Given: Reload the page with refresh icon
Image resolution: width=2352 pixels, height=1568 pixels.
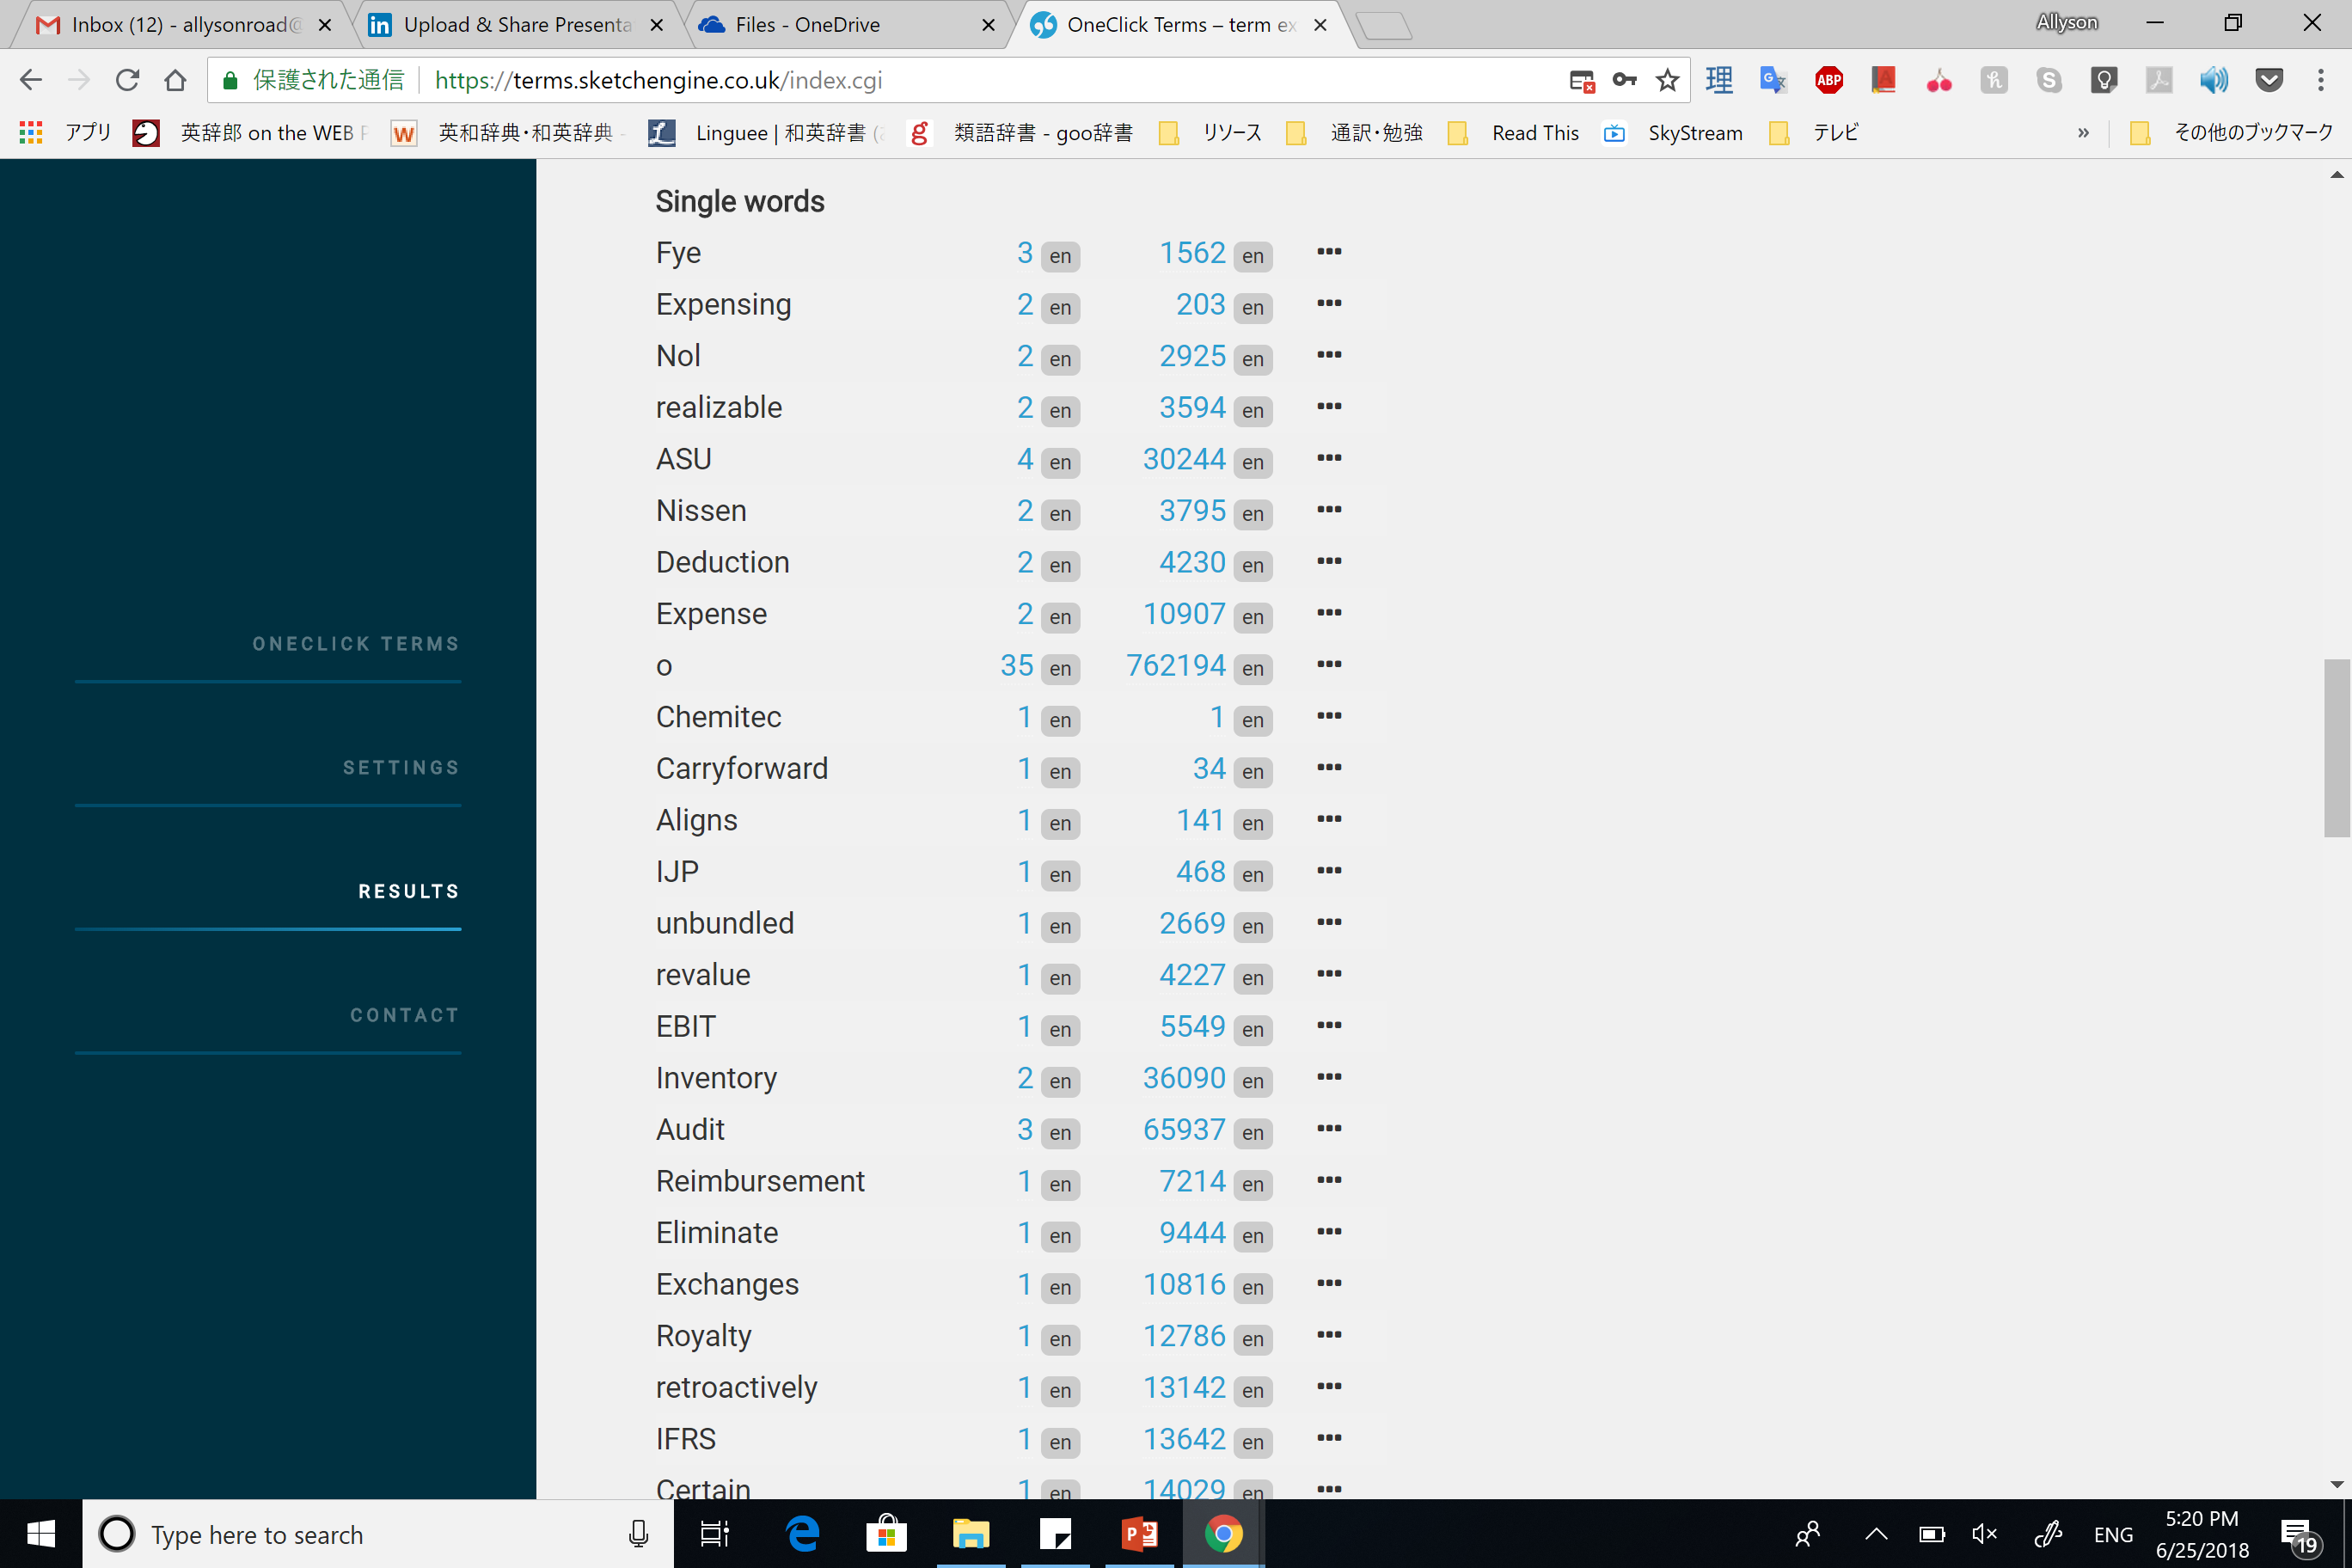Looking at the screenshot, I should point(127,80).
